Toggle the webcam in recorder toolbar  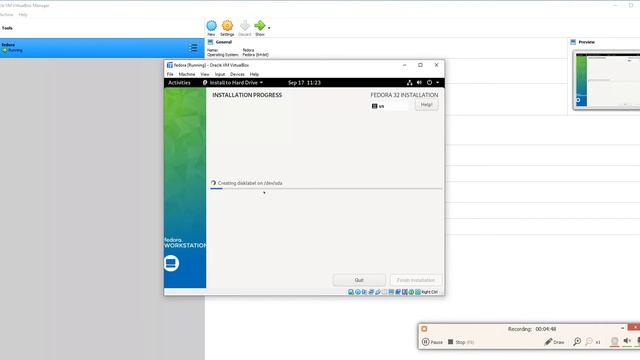pos(614,341)
